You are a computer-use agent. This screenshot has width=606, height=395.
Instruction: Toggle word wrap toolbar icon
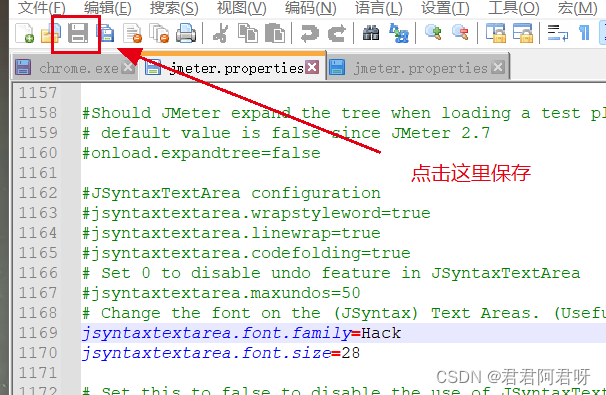(557, 33)
